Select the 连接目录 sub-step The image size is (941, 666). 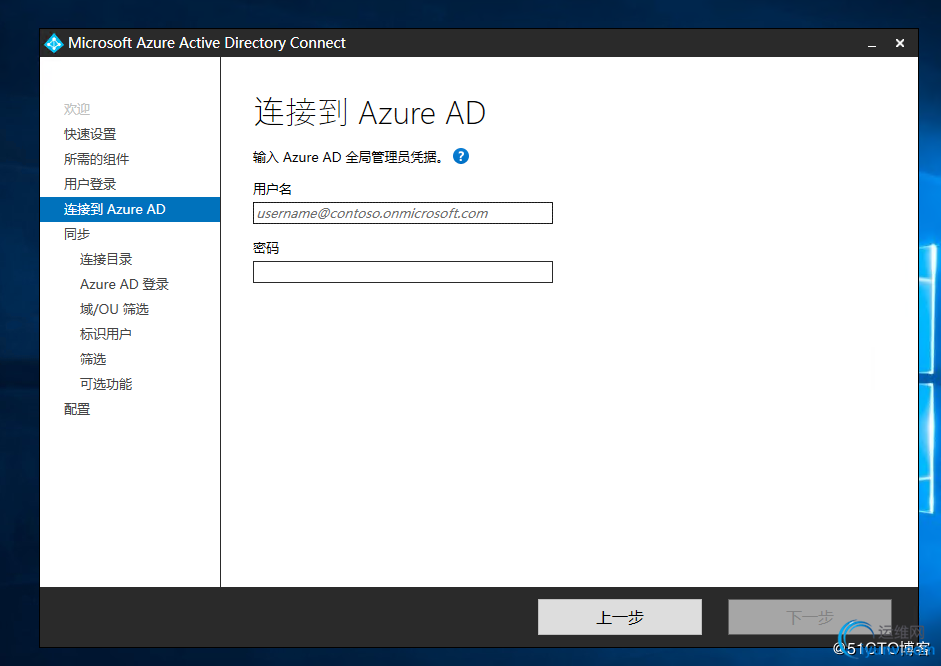(106, 259)
